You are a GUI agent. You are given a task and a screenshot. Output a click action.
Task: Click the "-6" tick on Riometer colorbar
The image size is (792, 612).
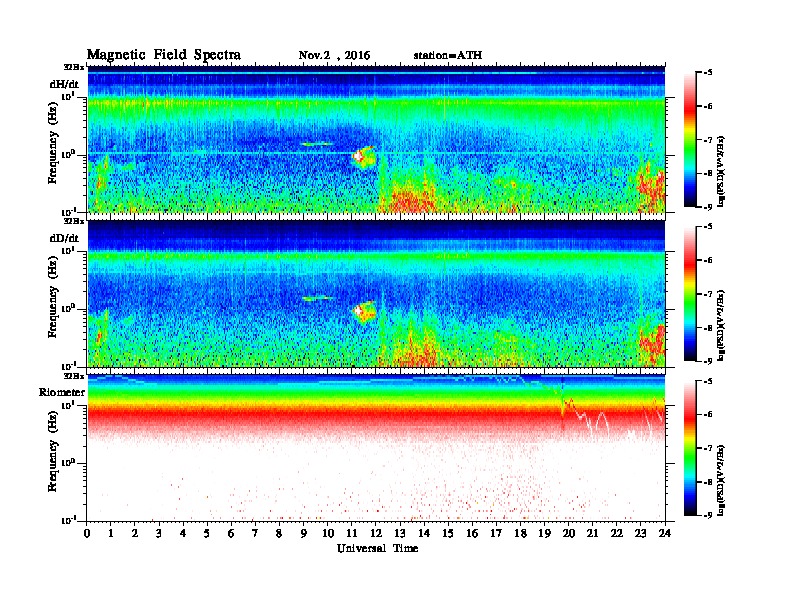[708, 415]
